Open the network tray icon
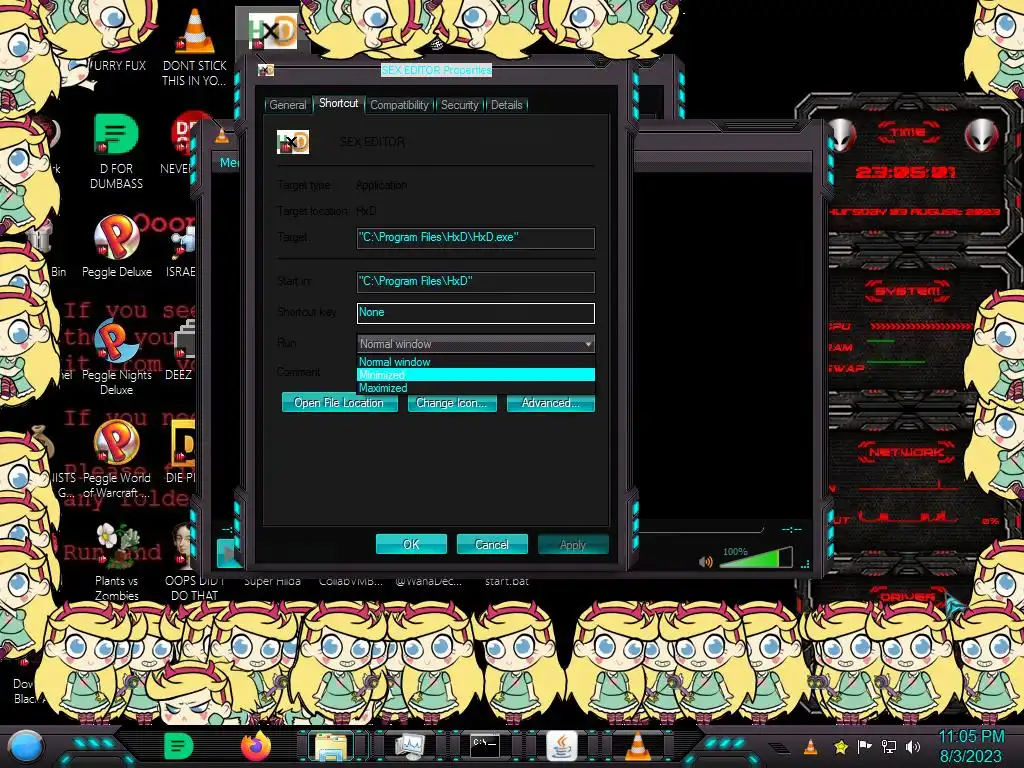This screenshot has width=1024, height=768. (888, 746)
